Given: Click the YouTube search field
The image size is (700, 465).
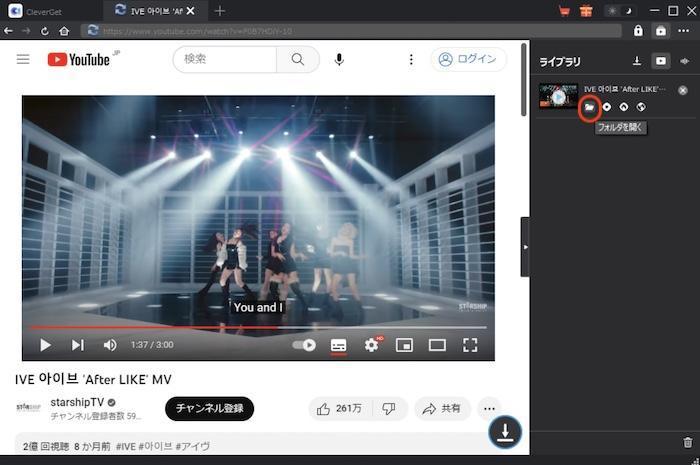Looking at the screenshot, I should (x=225, y=59).
